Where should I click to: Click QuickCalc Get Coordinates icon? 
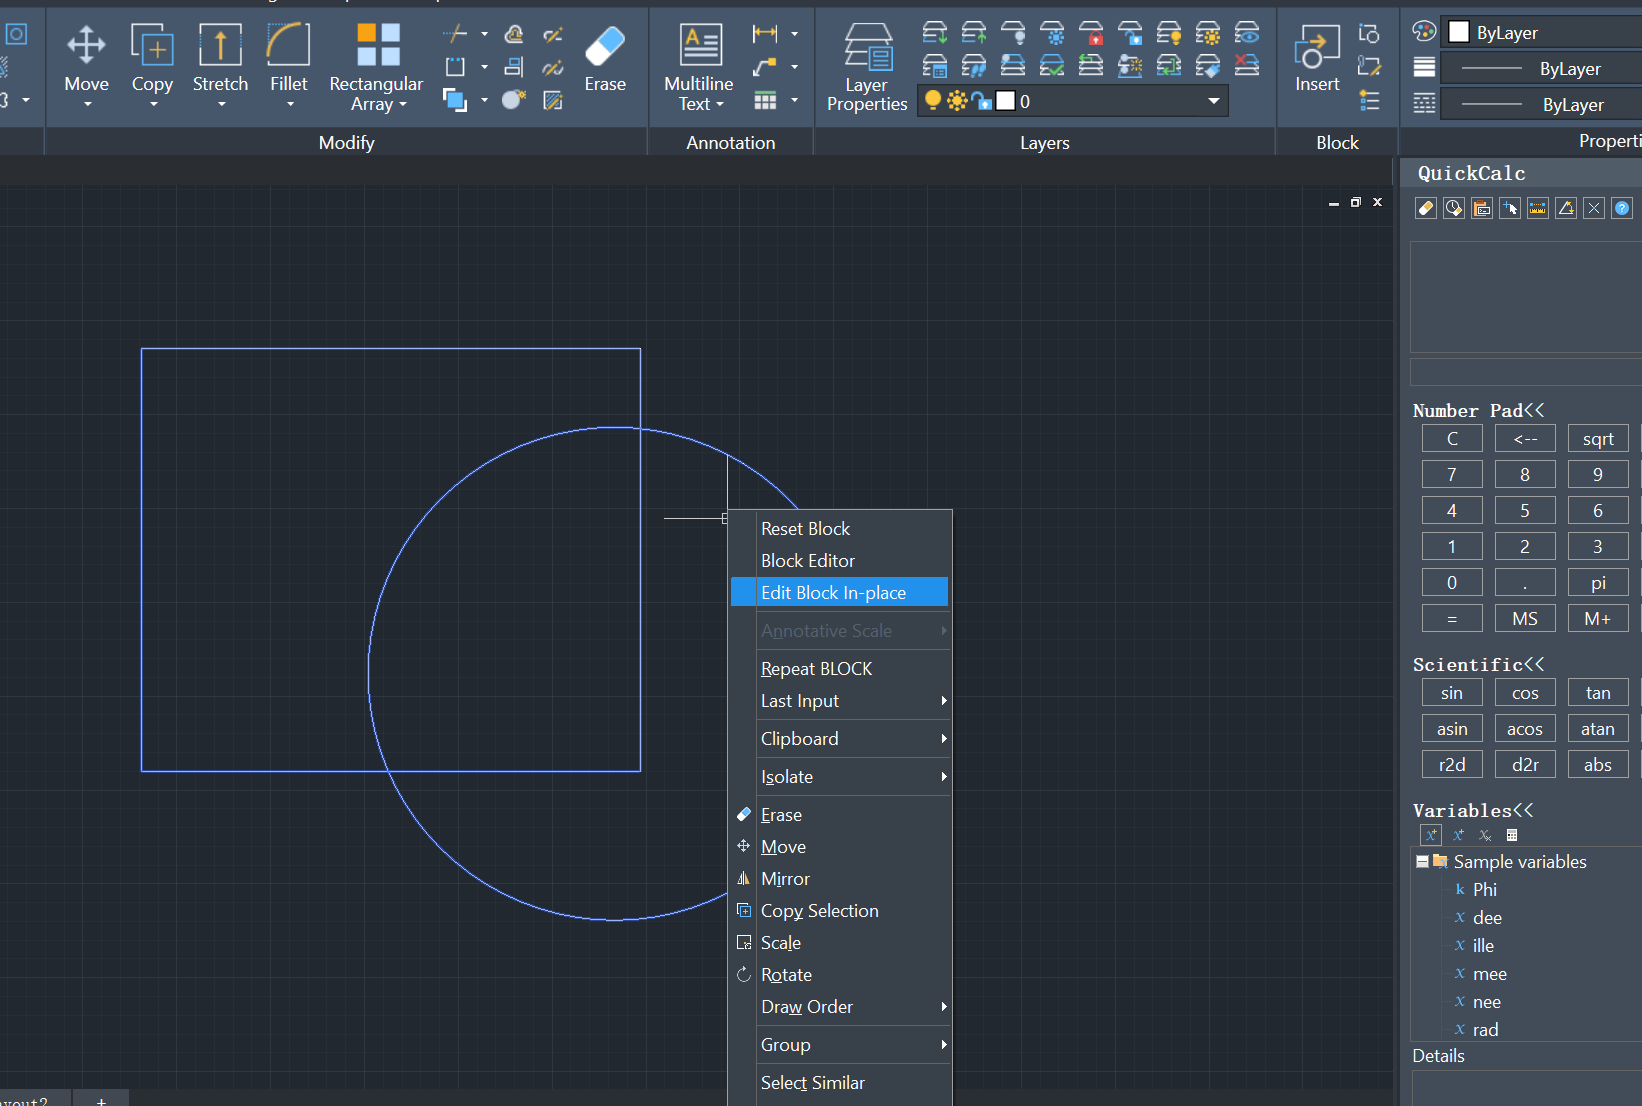point(1510,208)
